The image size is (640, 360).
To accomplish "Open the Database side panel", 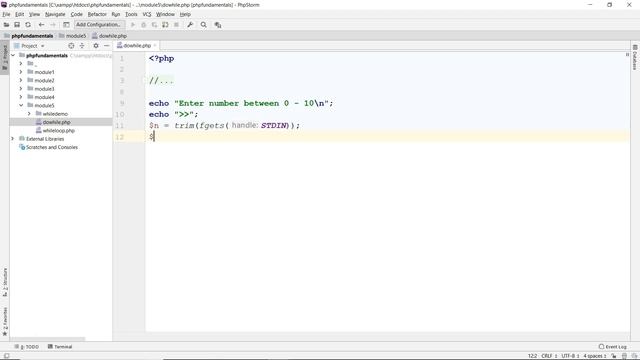I will coord(635,58).
